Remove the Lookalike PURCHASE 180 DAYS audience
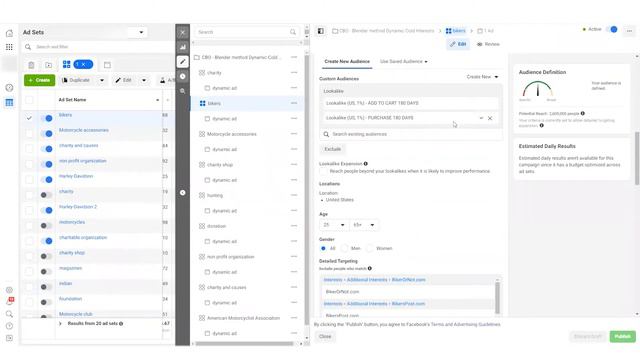640x360 pixels. coord(490,118)
